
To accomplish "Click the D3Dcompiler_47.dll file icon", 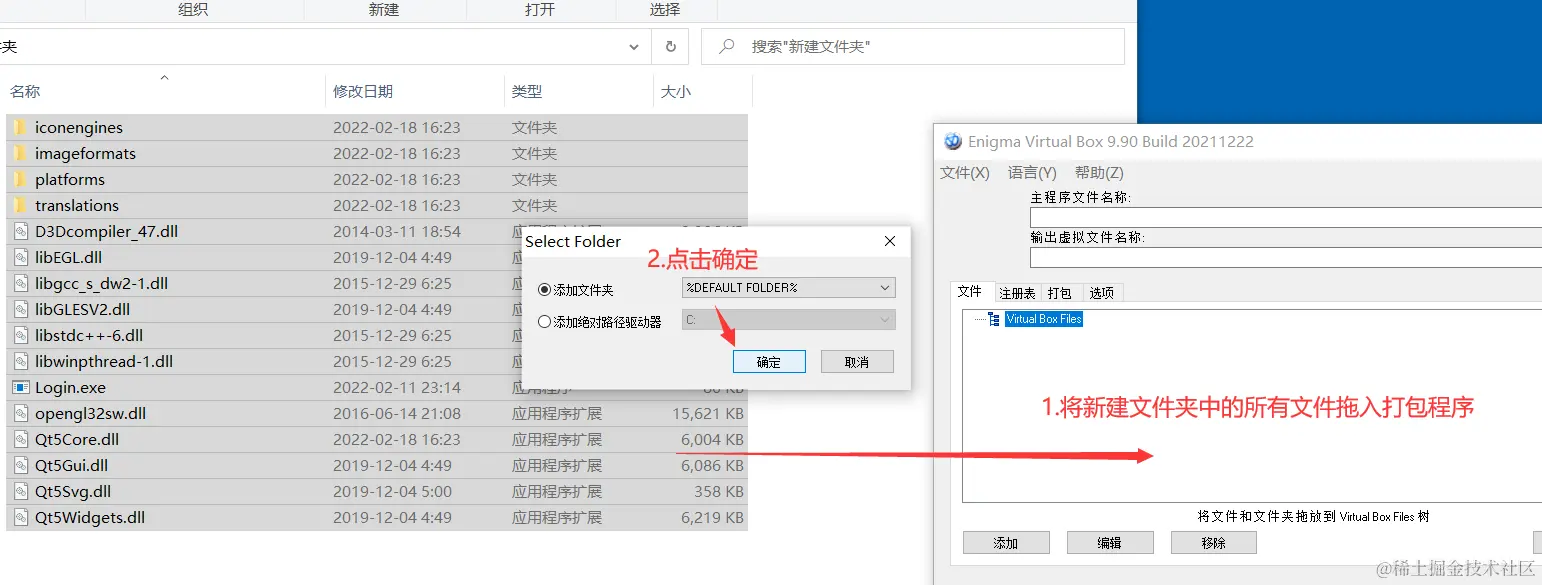I will point(20,231).
